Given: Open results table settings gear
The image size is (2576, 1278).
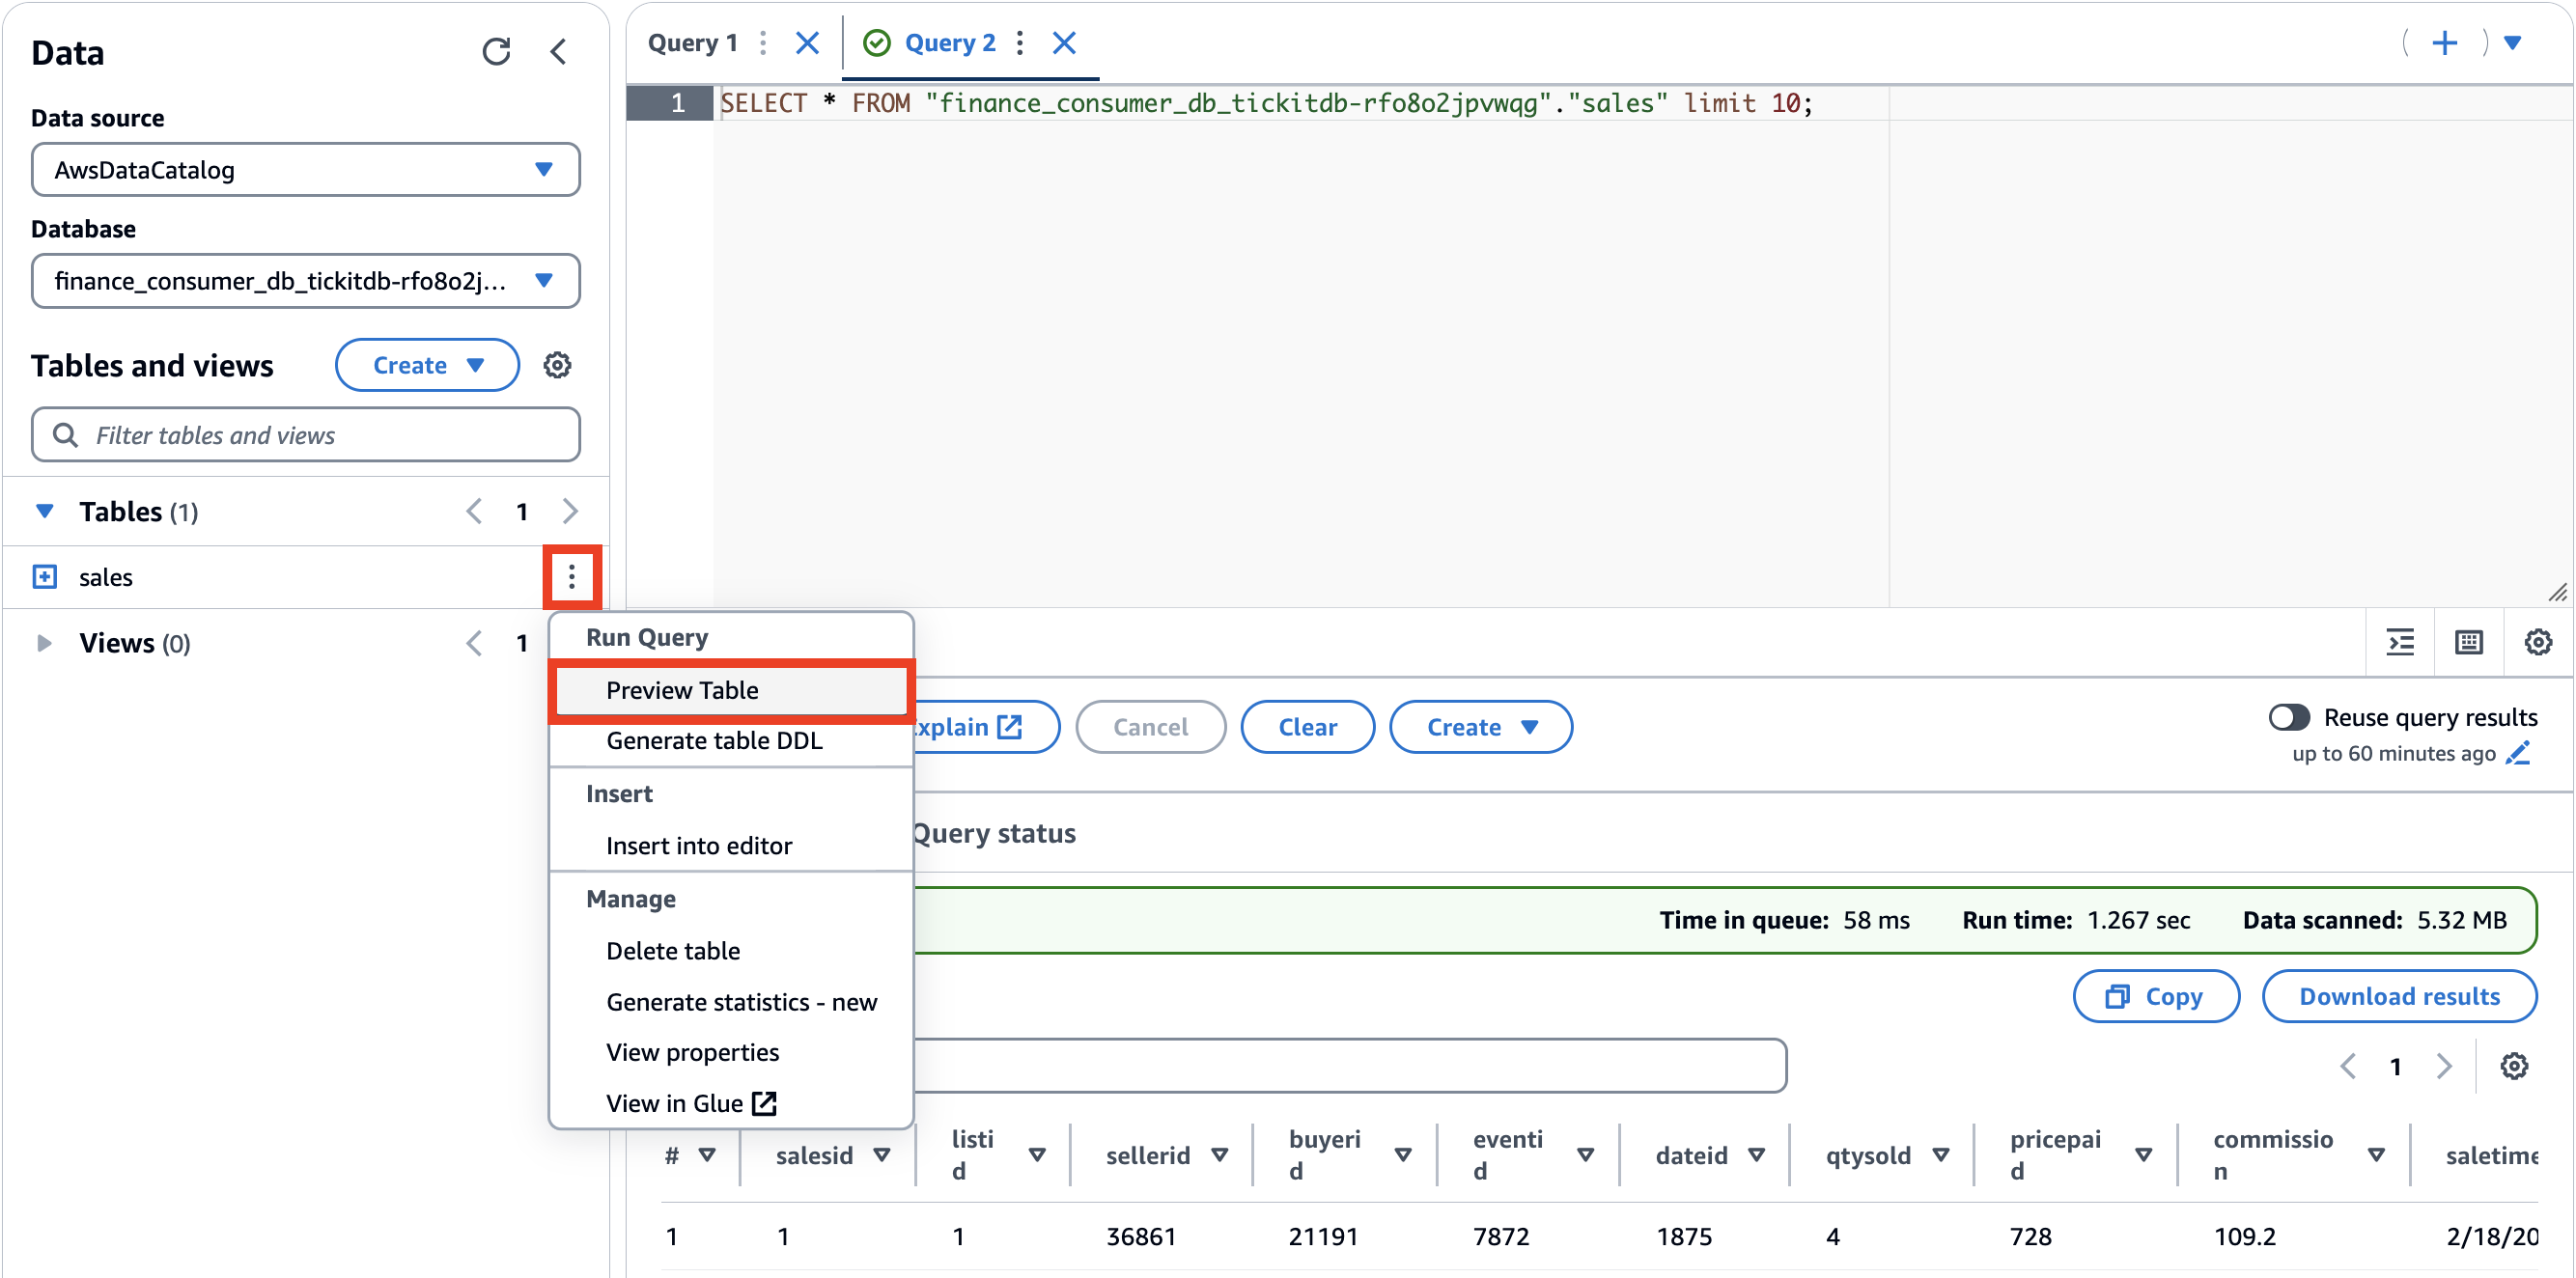Looking at the screenshot, I should pyautogui.click(x=2513, y=1066).
